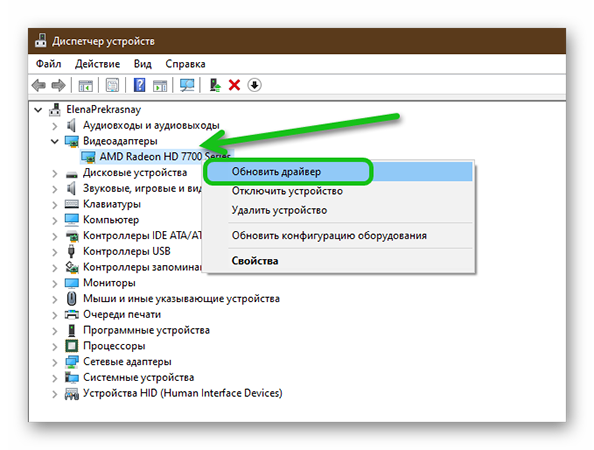Screen dimensions: 594x450
Task: Click the Back arrow toolbar icon
Action: coord(39,85)
